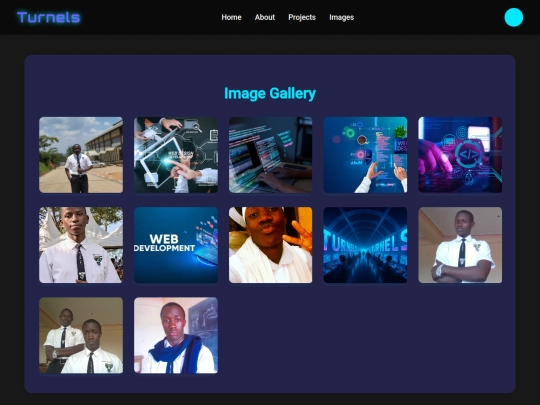
Task: Open the Projects nav link
Action: (302, 17)
